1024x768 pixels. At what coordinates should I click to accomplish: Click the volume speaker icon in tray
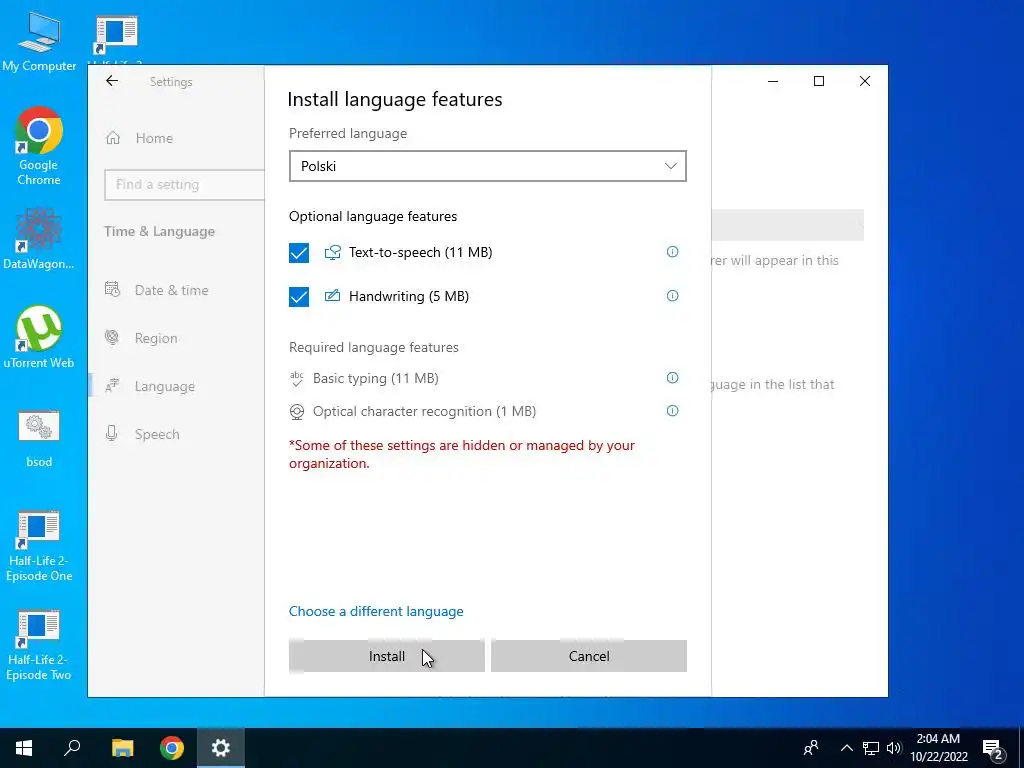coord(894,748)
